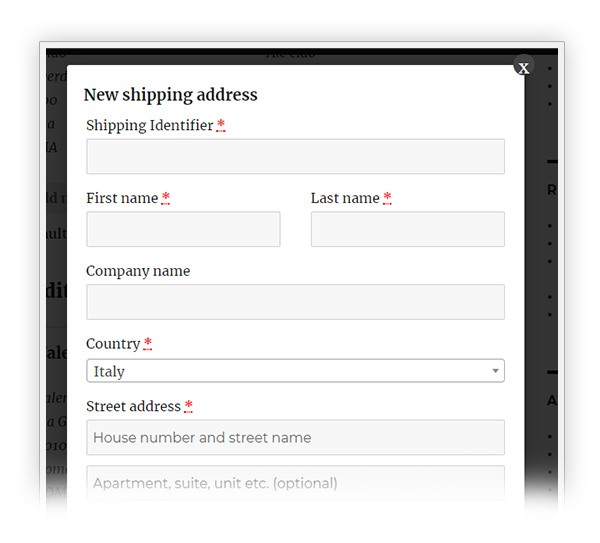Click the First name label

tap(122, 198)
